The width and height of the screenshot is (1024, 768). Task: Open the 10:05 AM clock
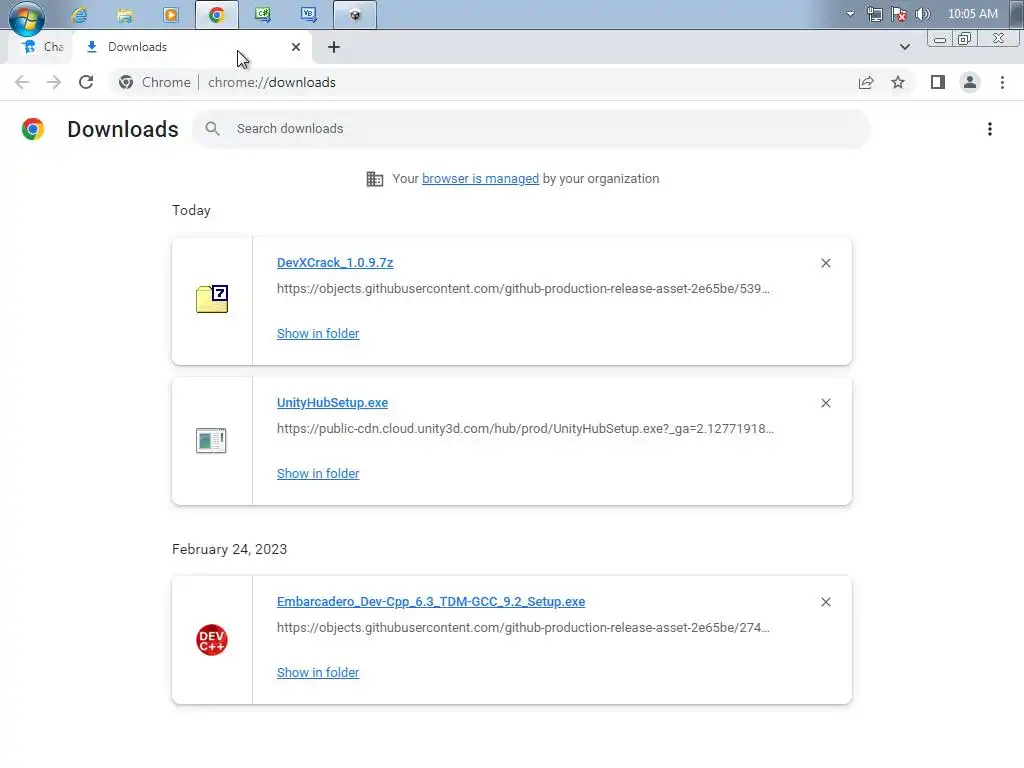[x=972, y=14]
